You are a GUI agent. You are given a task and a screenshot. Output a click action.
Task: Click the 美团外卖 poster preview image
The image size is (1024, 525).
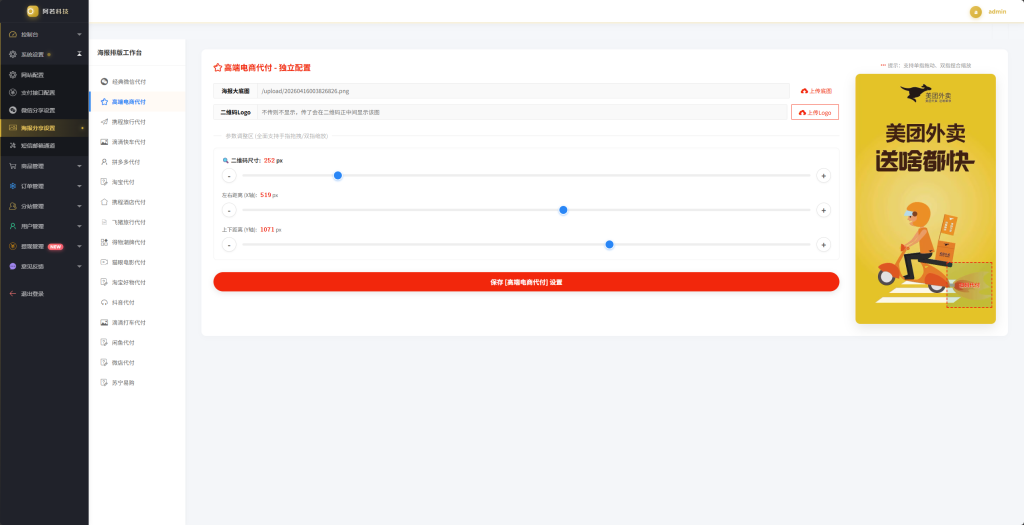click(925, 199)
